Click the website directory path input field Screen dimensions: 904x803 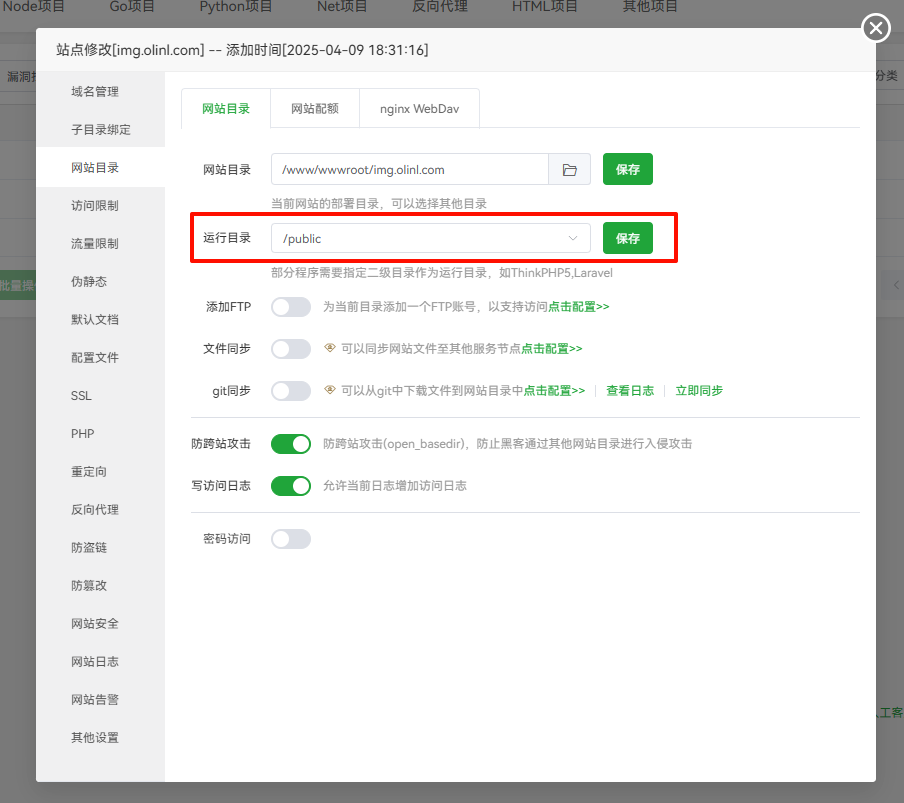tap(410, 169)
